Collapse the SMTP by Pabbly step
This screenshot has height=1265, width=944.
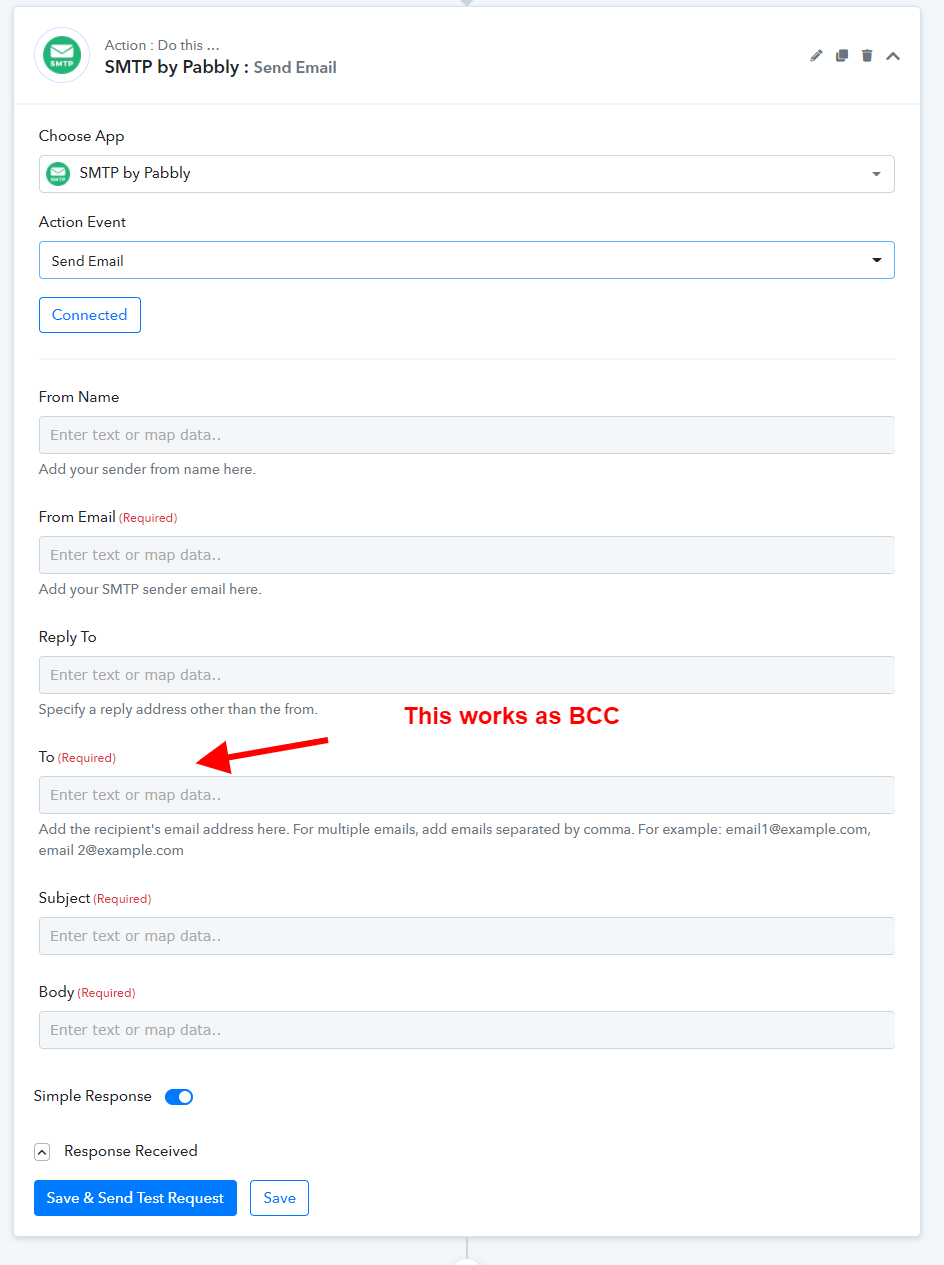(893, 56)
